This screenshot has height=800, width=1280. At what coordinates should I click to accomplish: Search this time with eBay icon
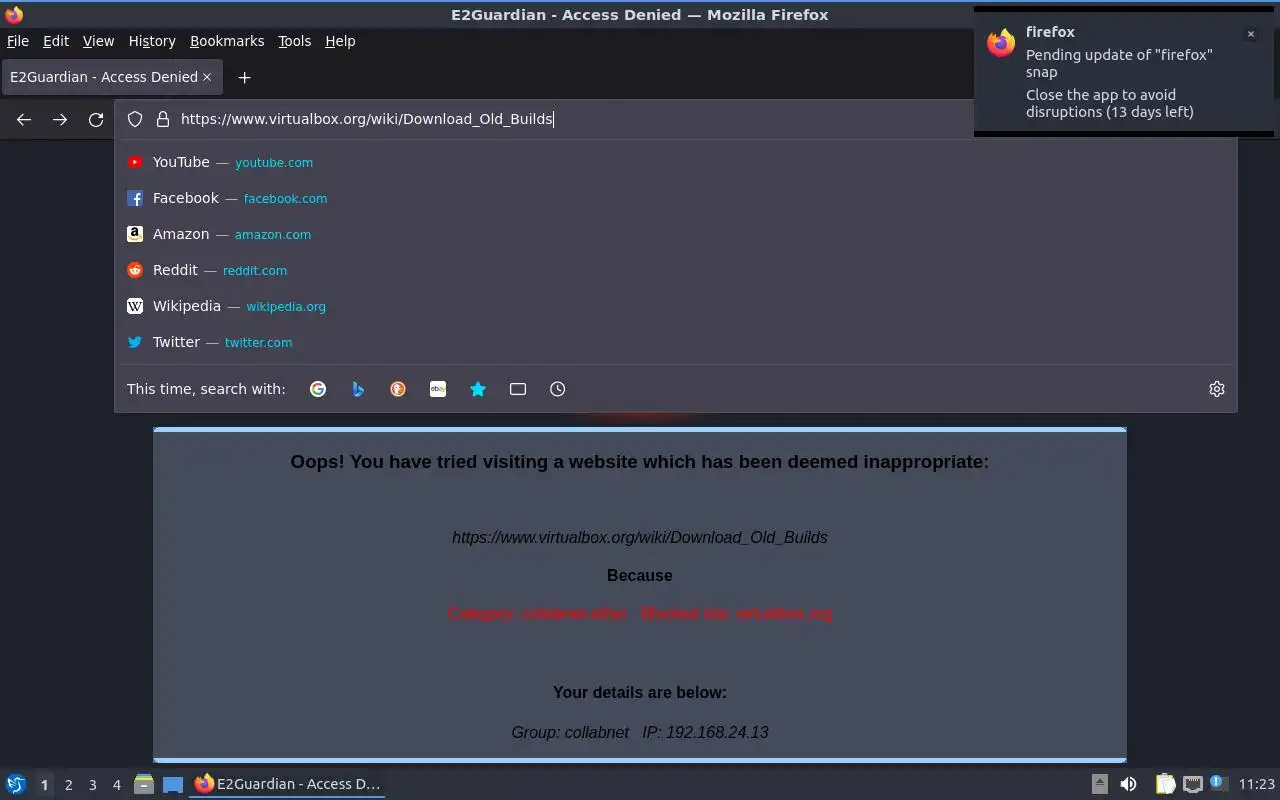(438, 389)
